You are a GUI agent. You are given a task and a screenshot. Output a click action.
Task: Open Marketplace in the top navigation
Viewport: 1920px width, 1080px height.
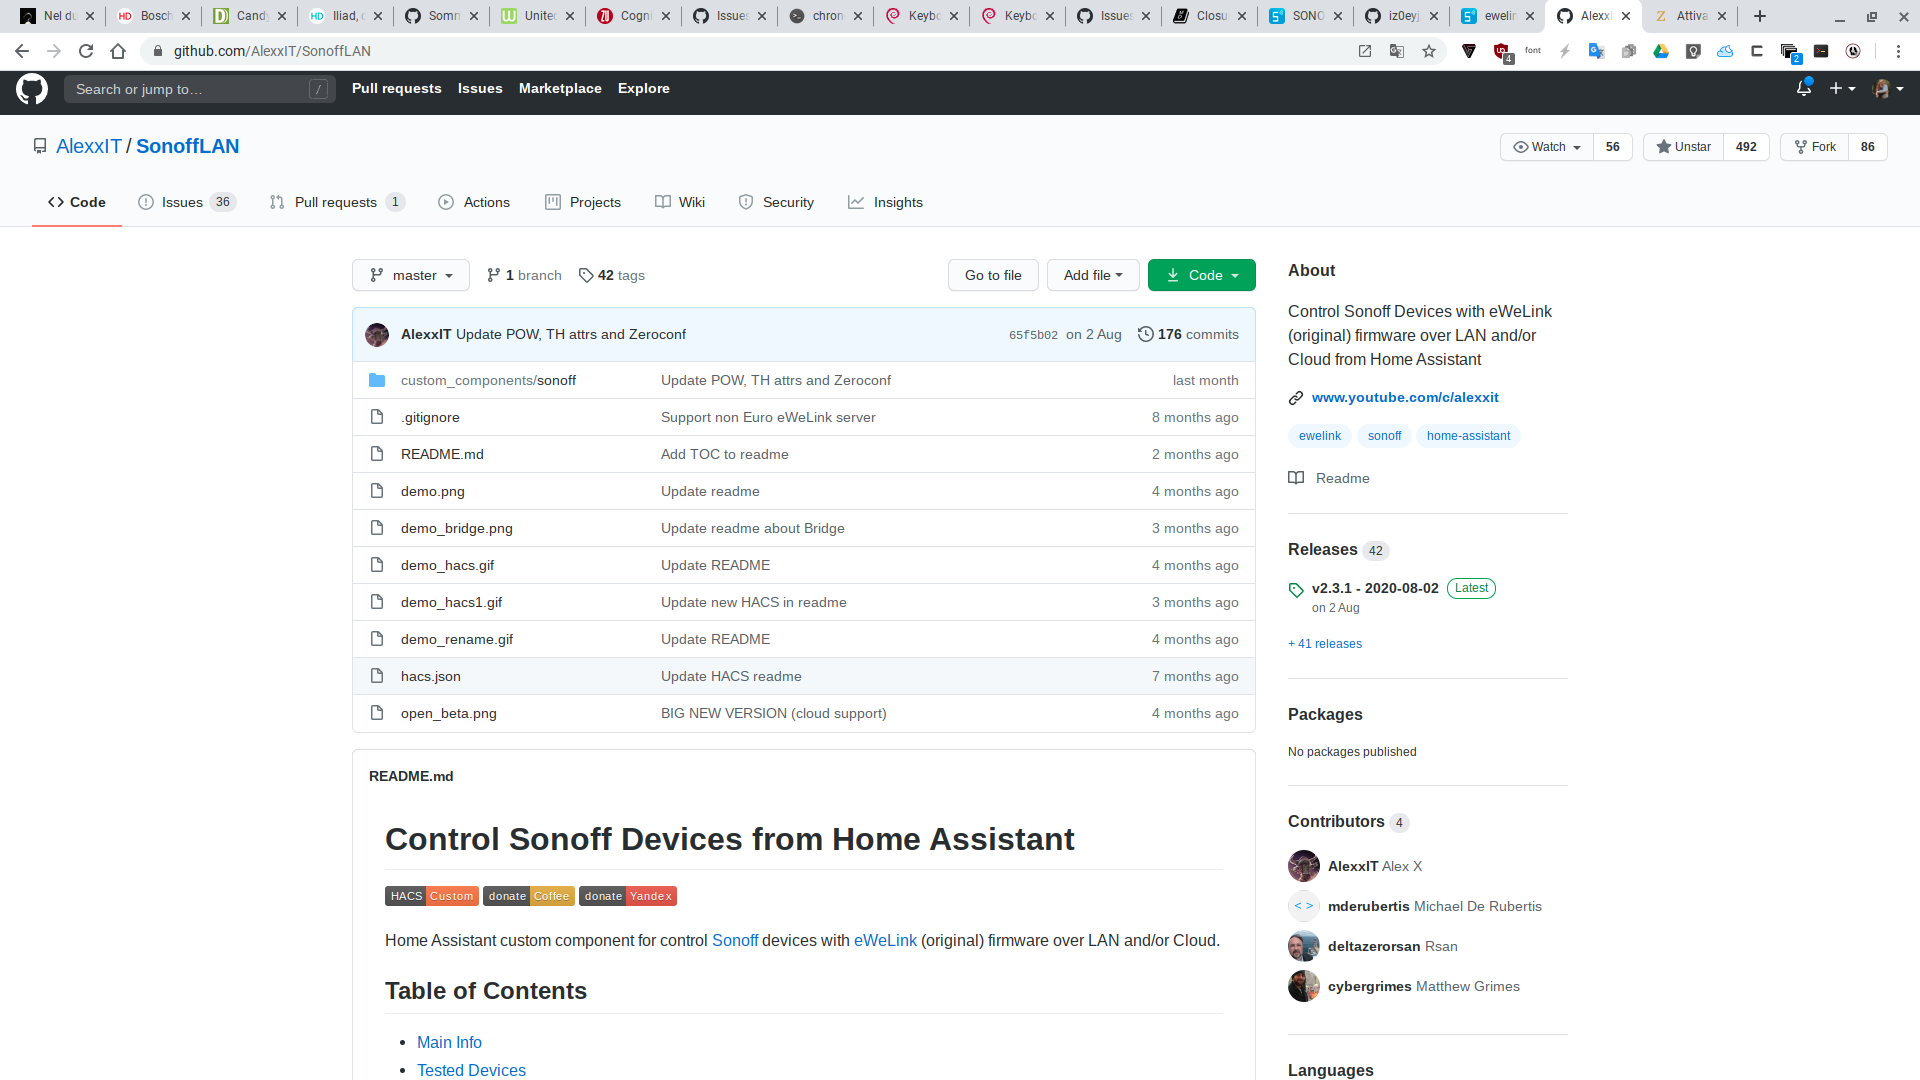(560, 88)
